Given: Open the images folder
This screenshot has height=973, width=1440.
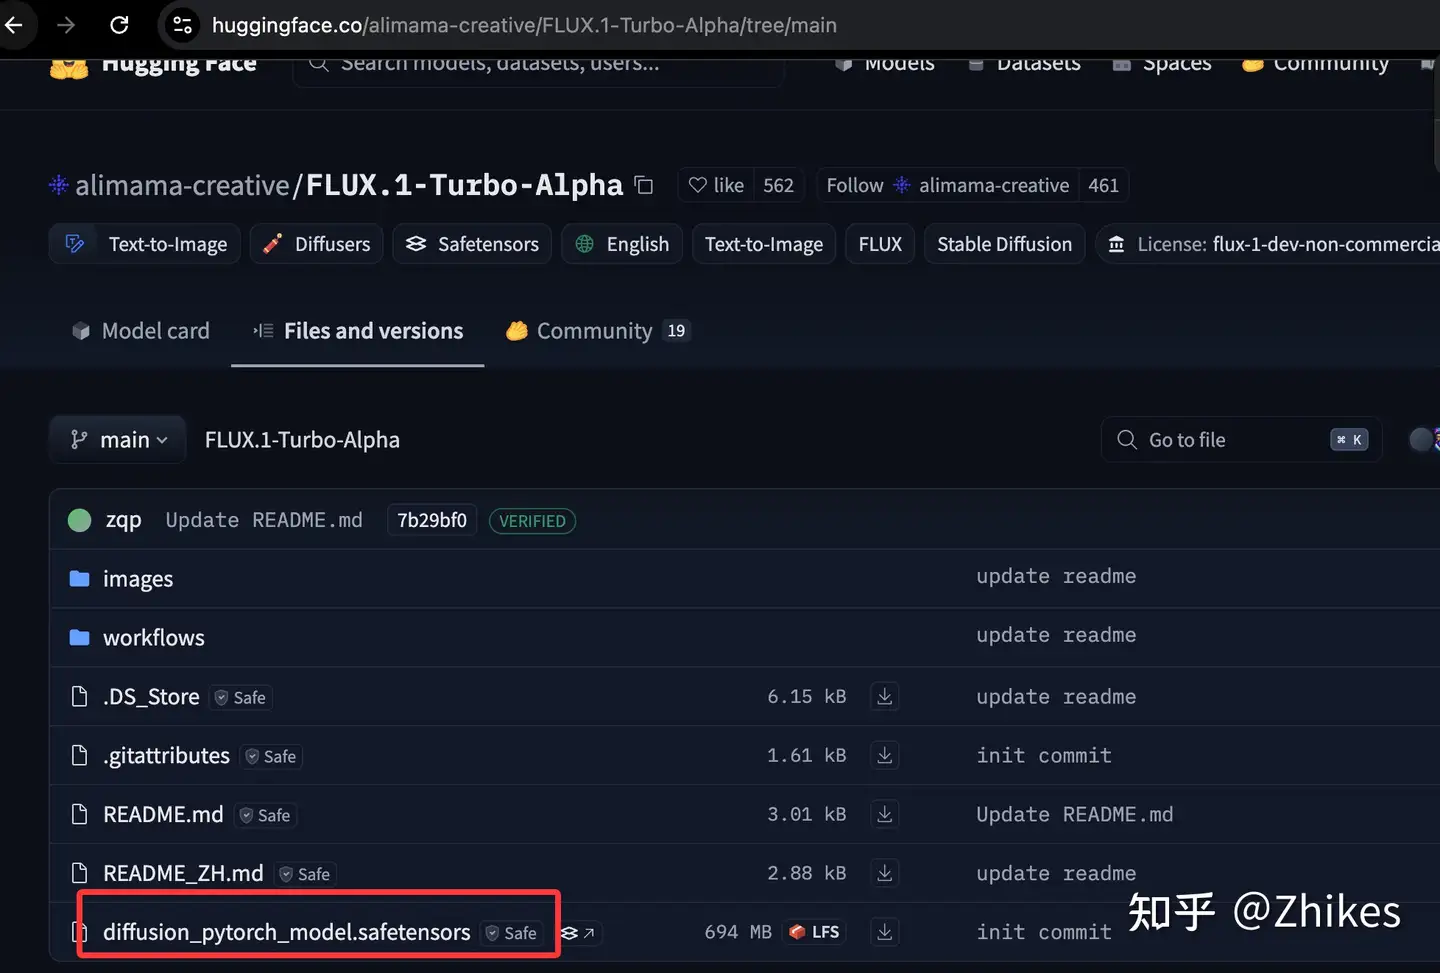Looking at the screenshot, I should [138, 579].
